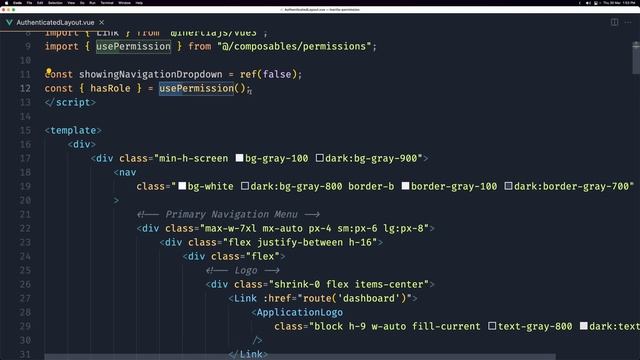Click the text-gray-800 color swatch
Image resolution: width=640 pixels, height=360 pixels.
[x=492, y=326]
